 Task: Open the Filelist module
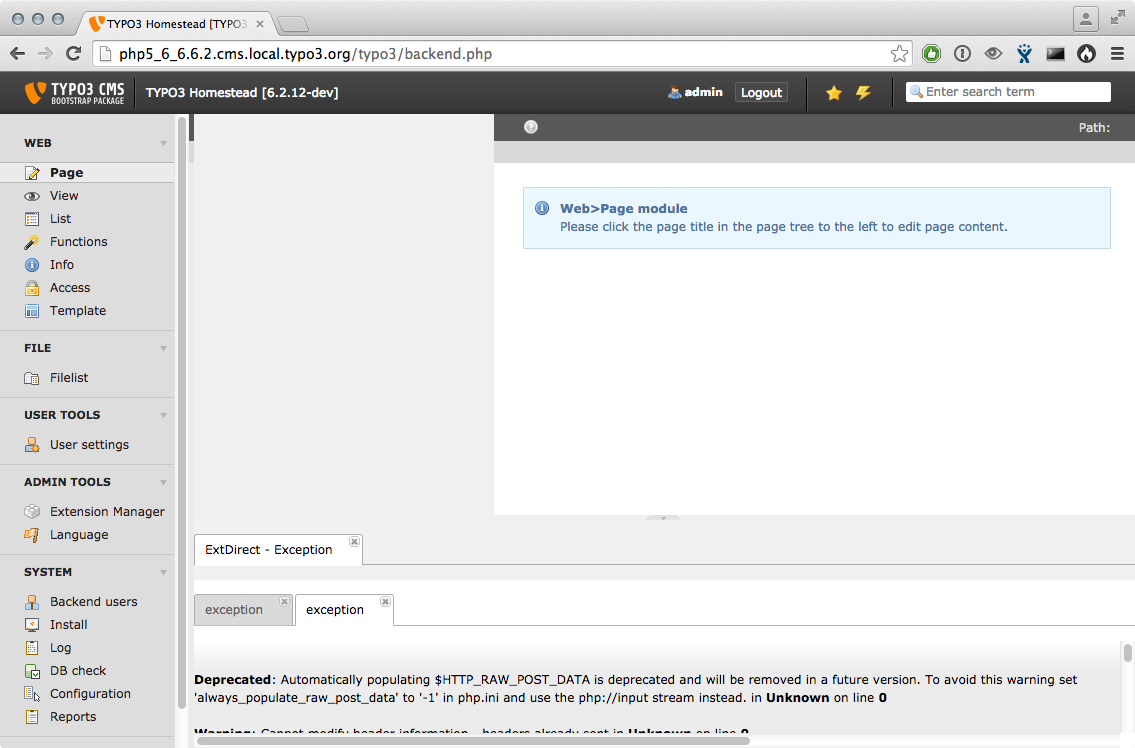(x=66, y=377)
